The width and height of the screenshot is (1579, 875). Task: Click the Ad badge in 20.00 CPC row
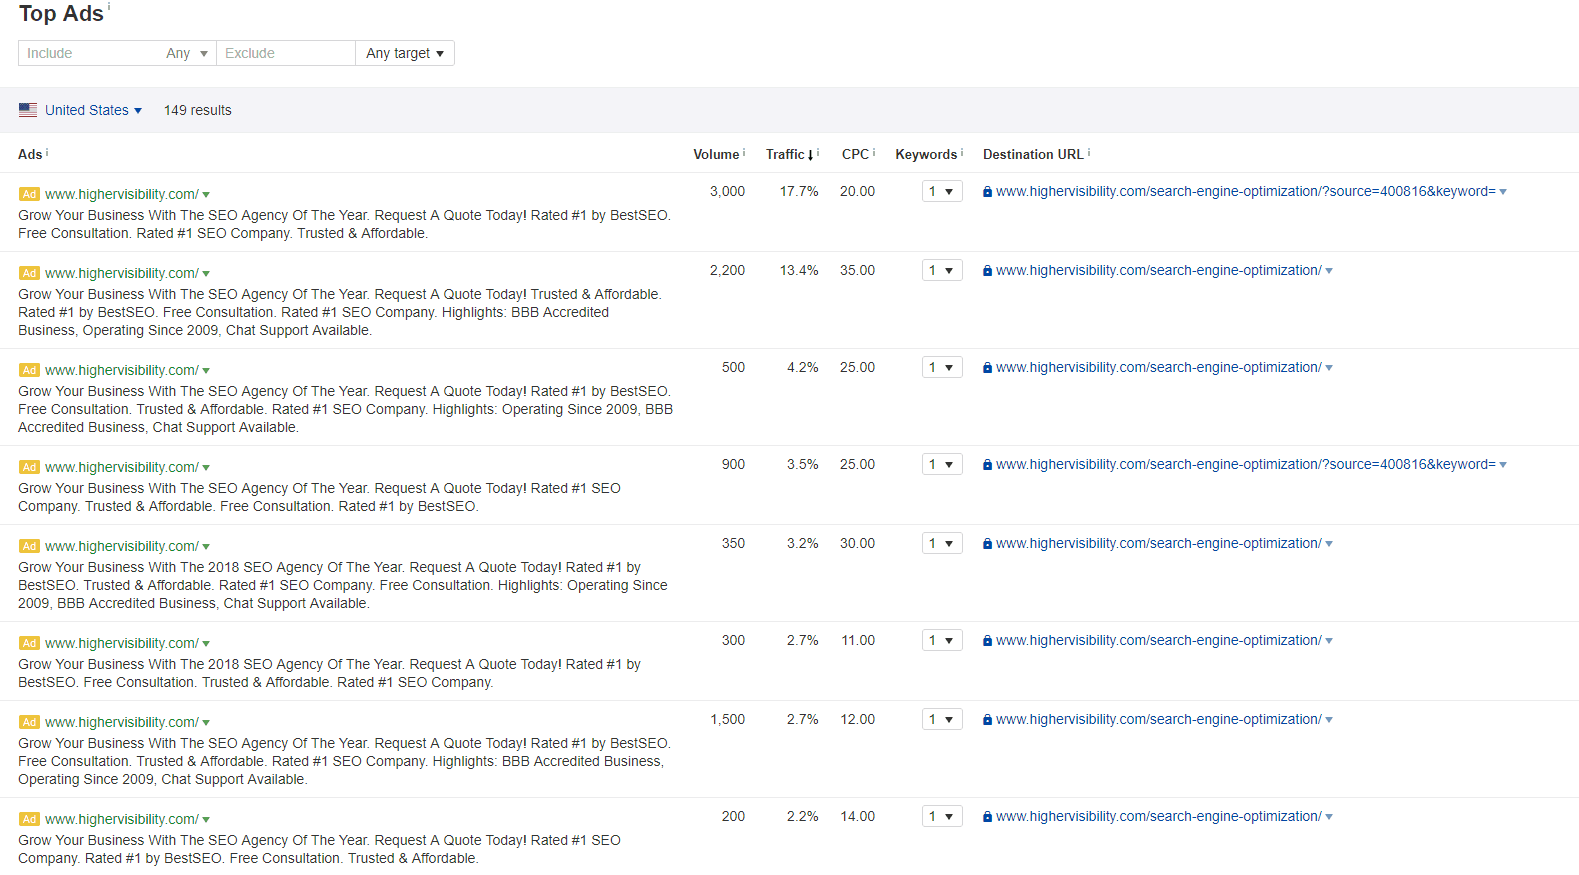[29, 194]
